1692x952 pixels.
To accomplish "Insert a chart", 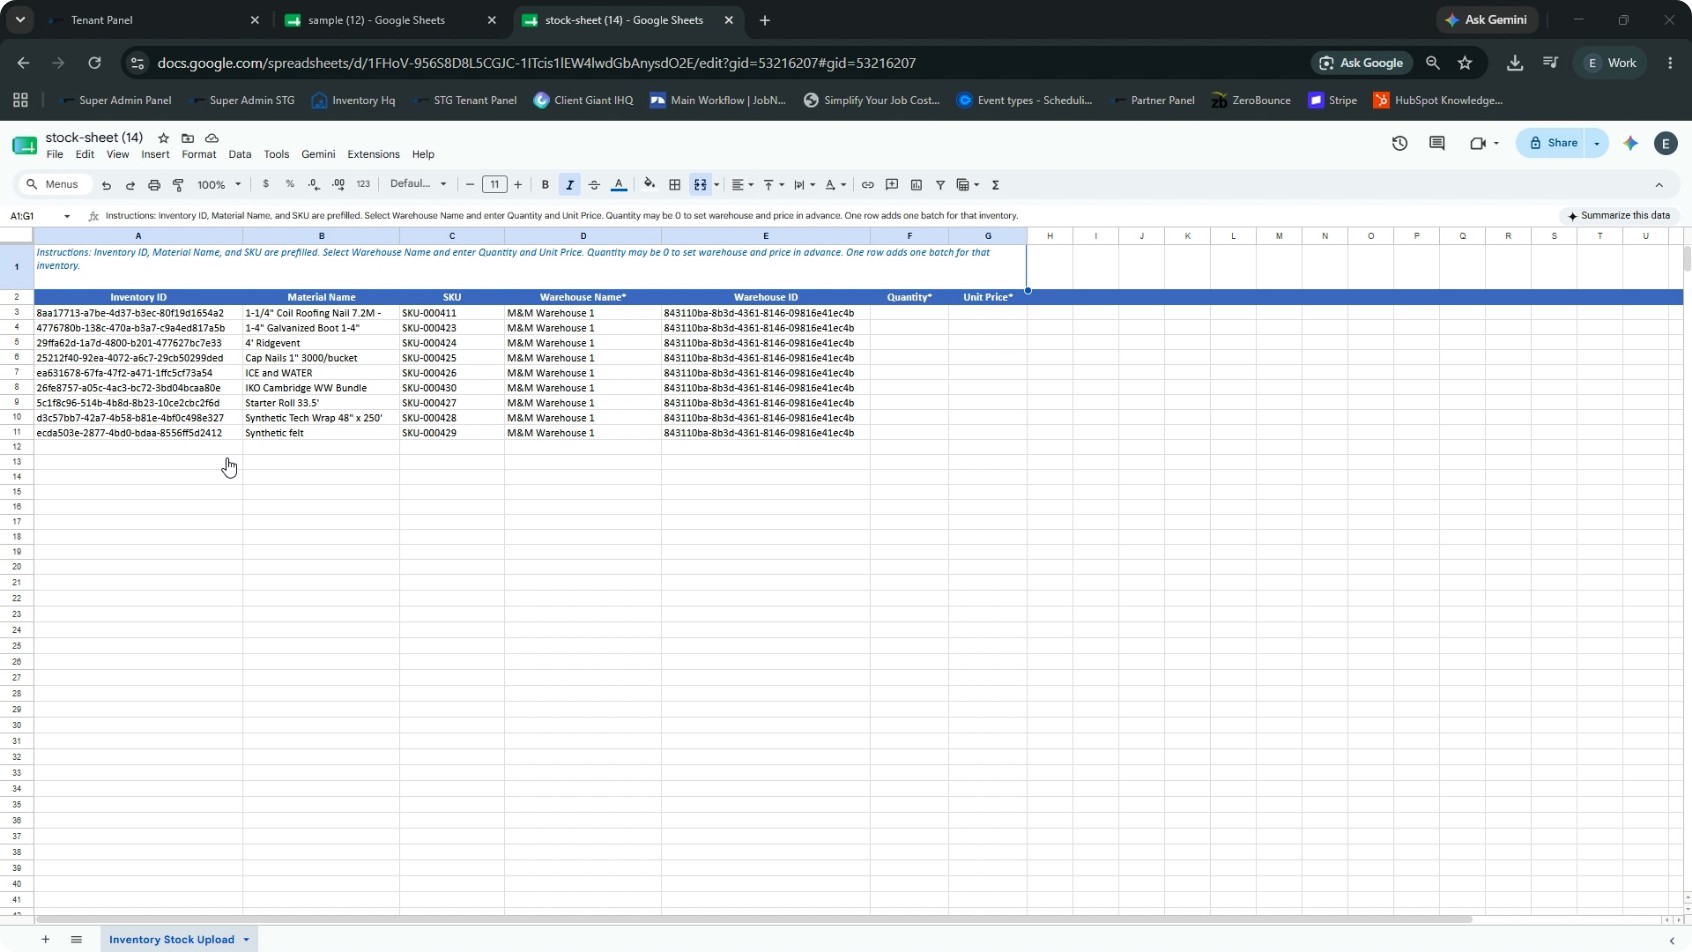I will pyautogui.click(x=916, y=184).
